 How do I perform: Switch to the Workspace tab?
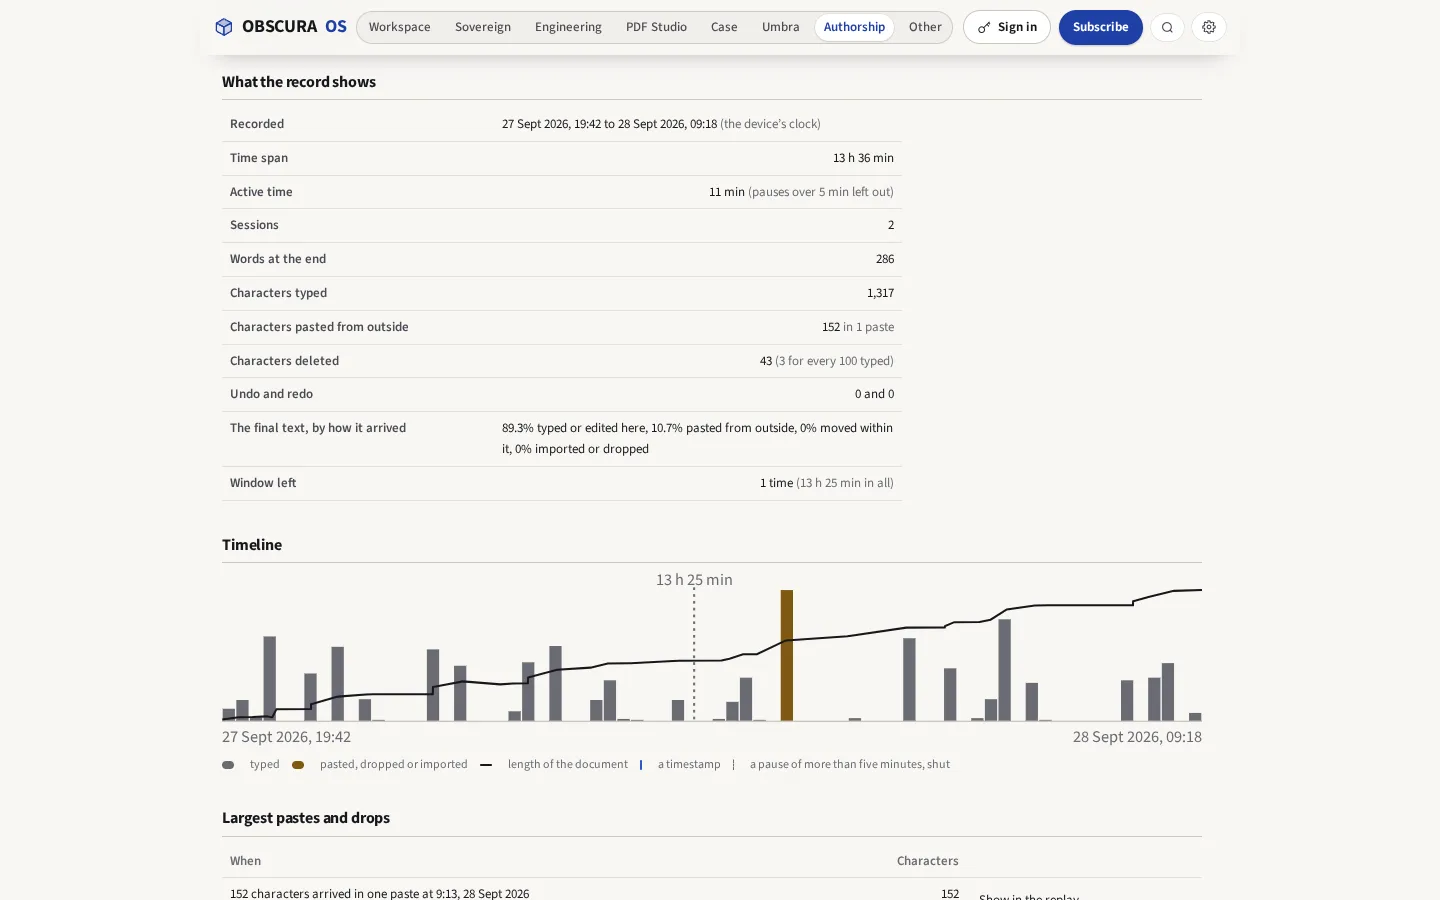click(399, 27)
